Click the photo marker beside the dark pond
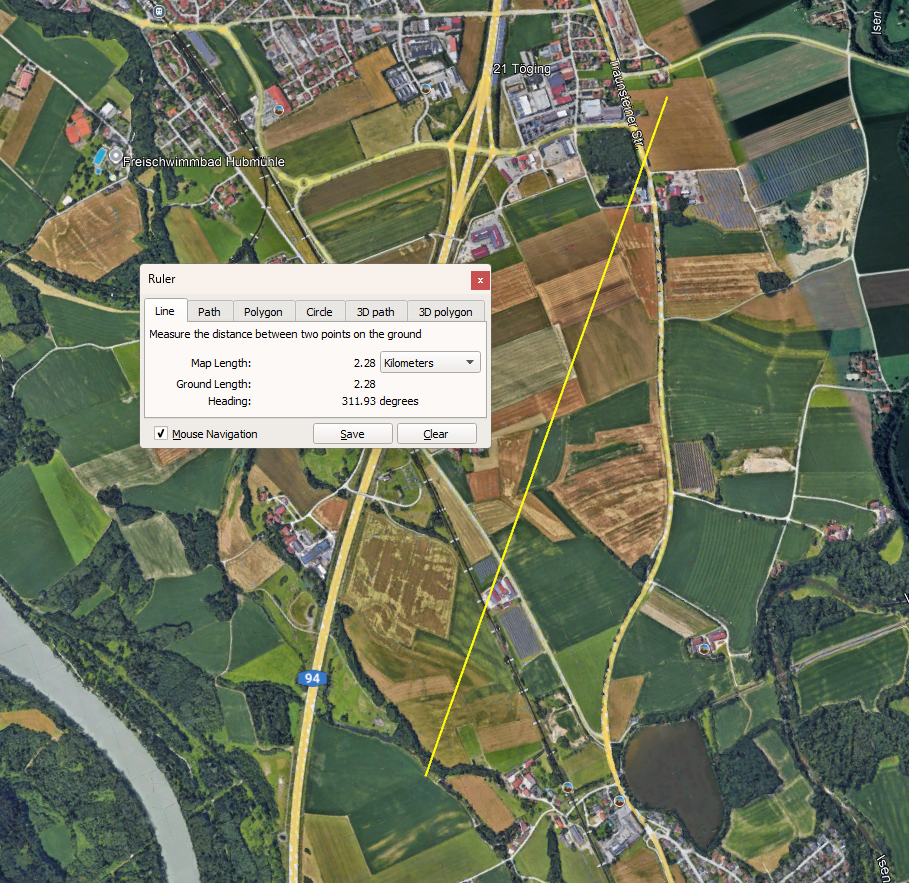 (x=620, y=801)
